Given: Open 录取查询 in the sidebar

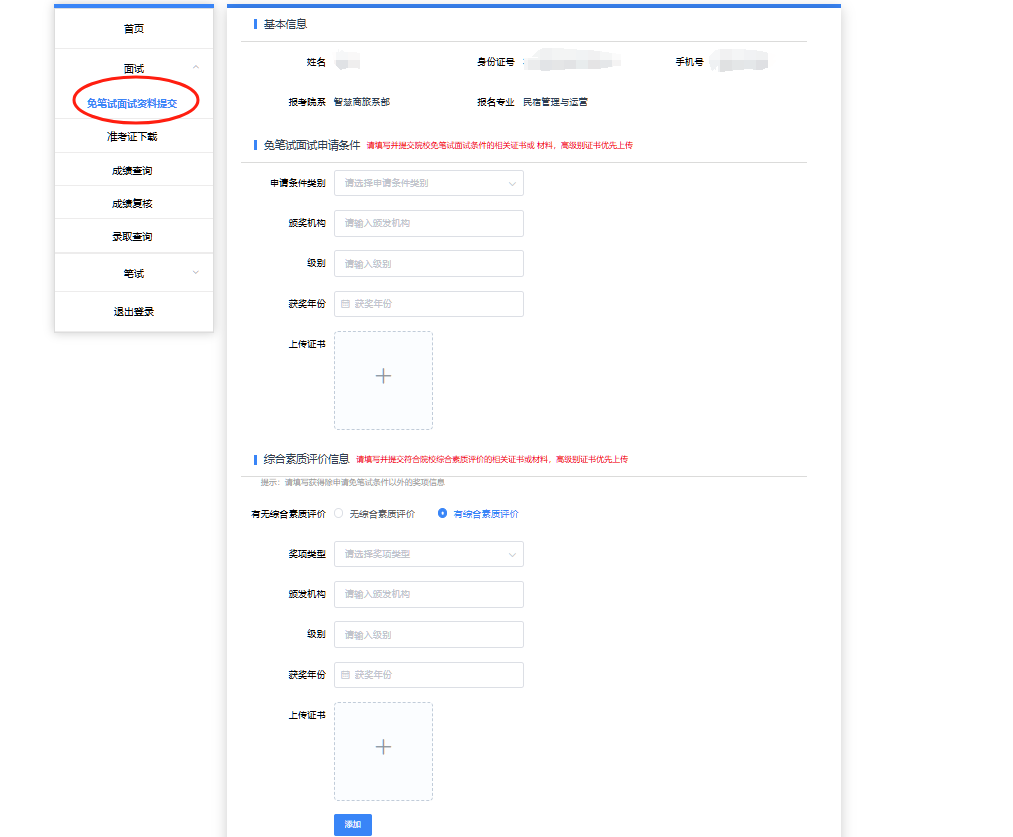Looking at the screenshot, I should (x=132, y=237).
